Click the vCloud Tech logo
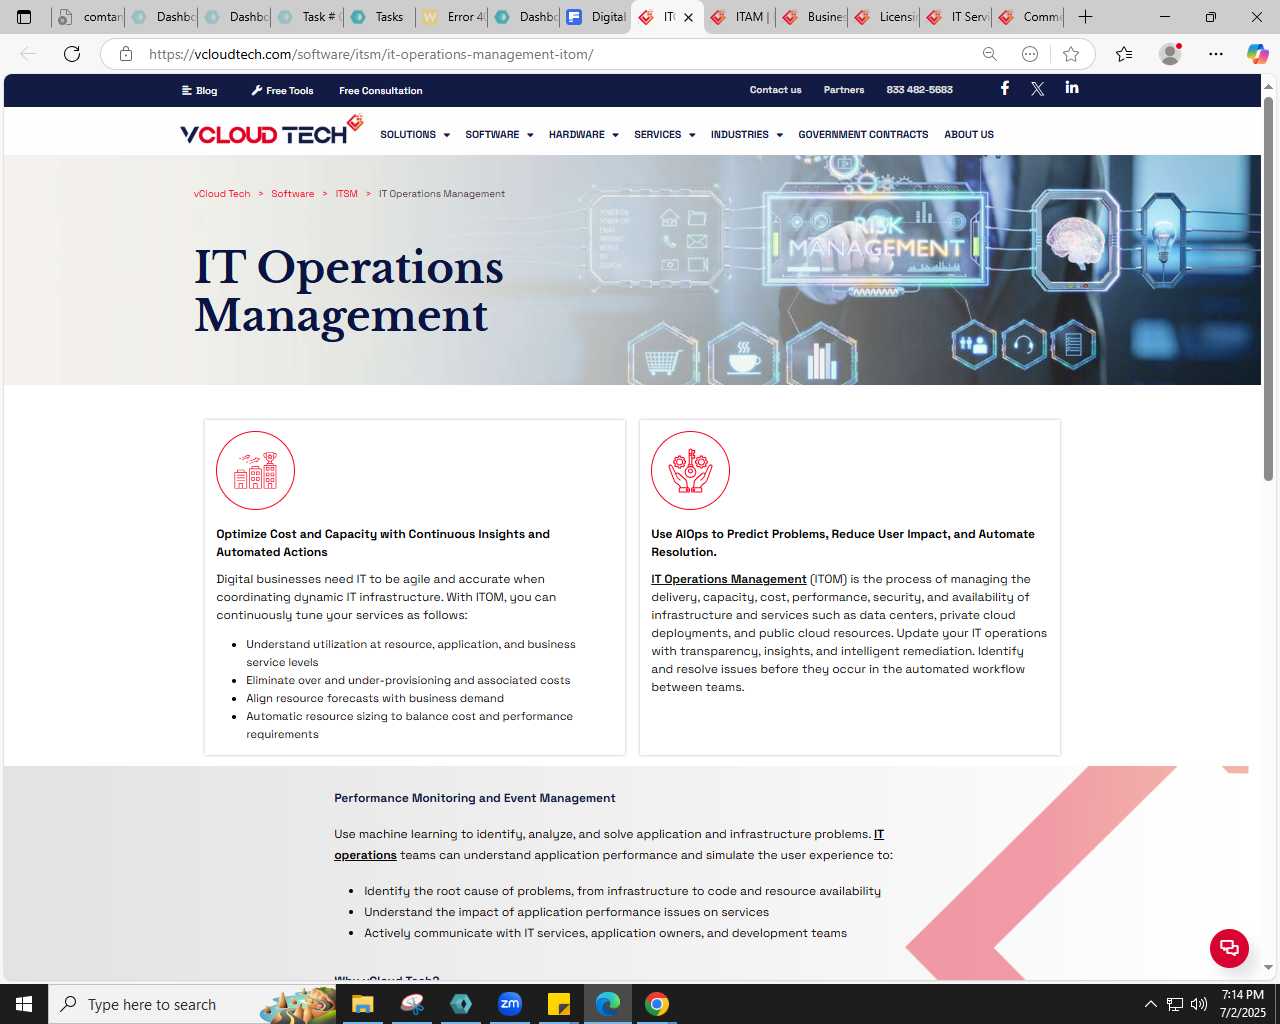The height and width of the screenshot is (1024, 1280). [x=271, y=131]
